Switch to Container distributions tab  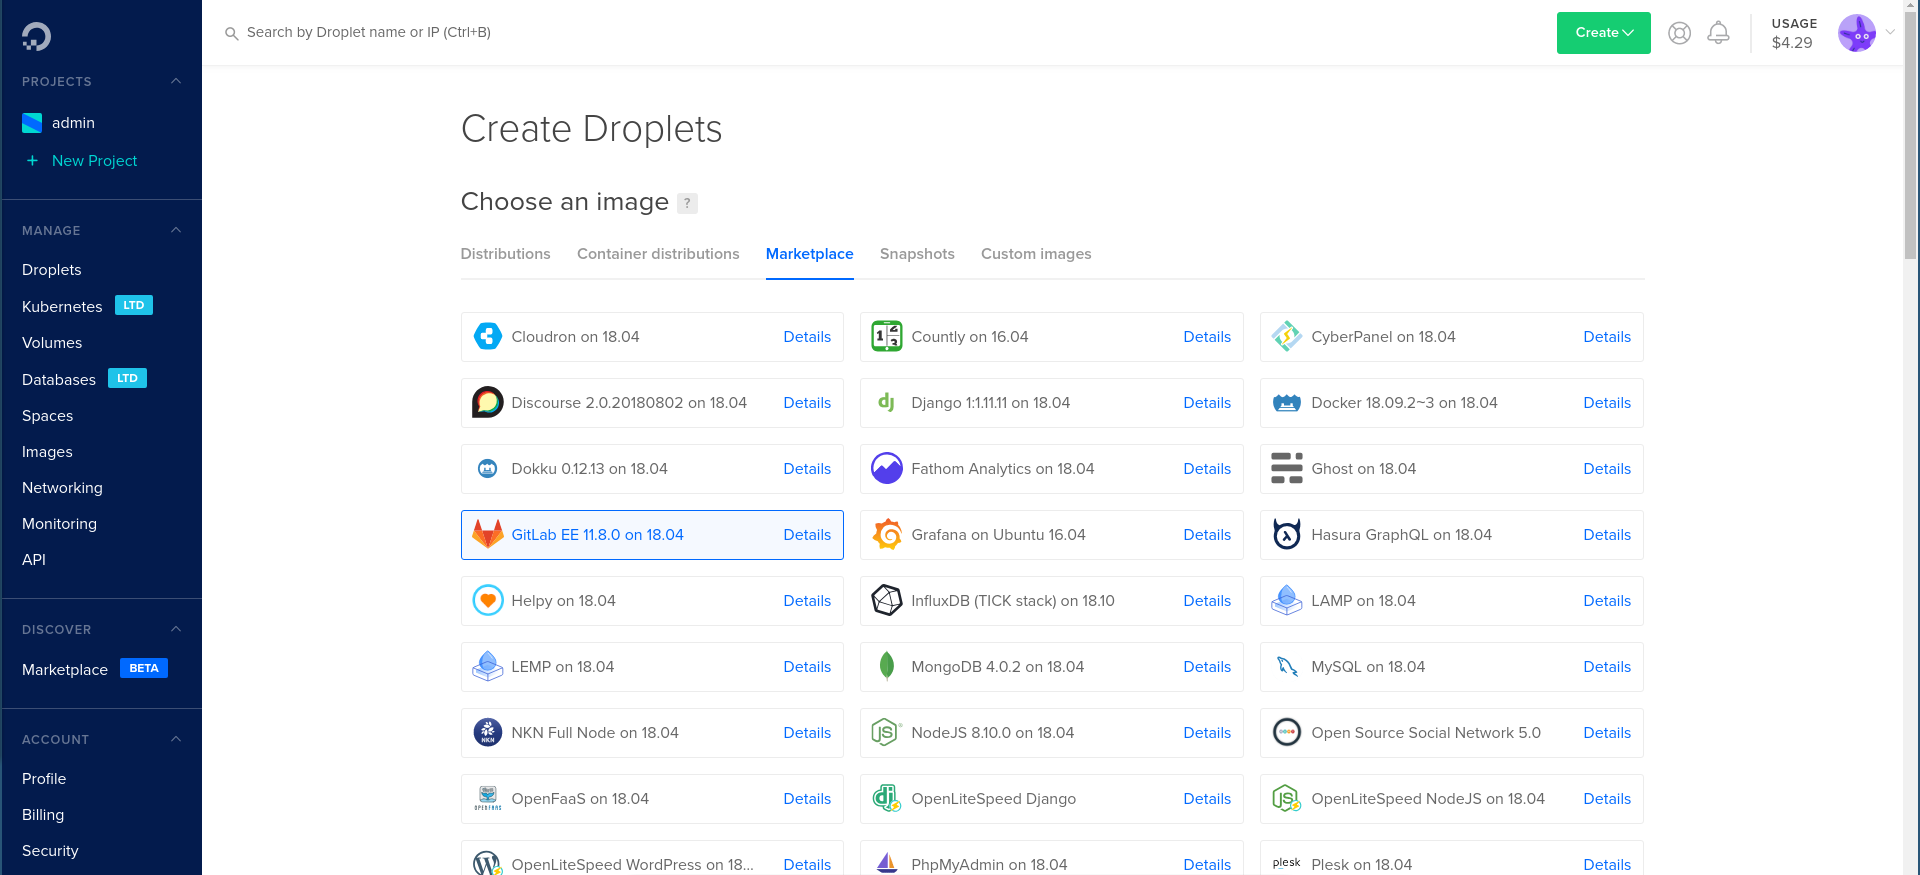(x=658, y=254)
